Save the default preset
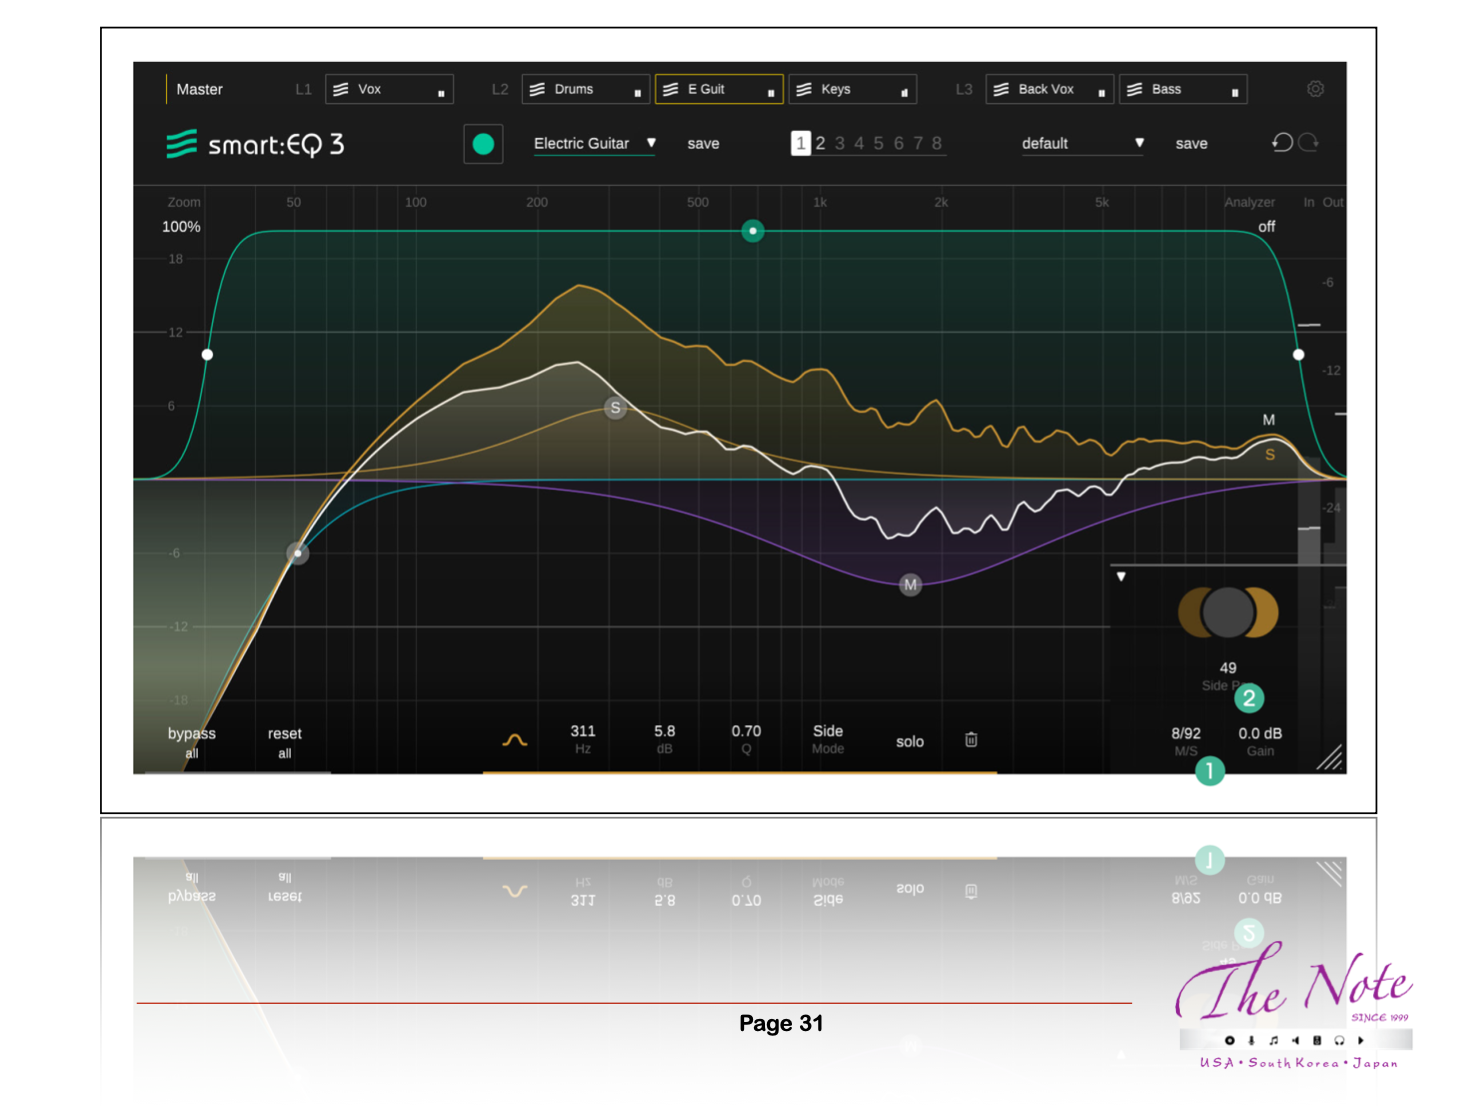Viewport: 1480px width, 1106px height. click(x=1191, y=144)
